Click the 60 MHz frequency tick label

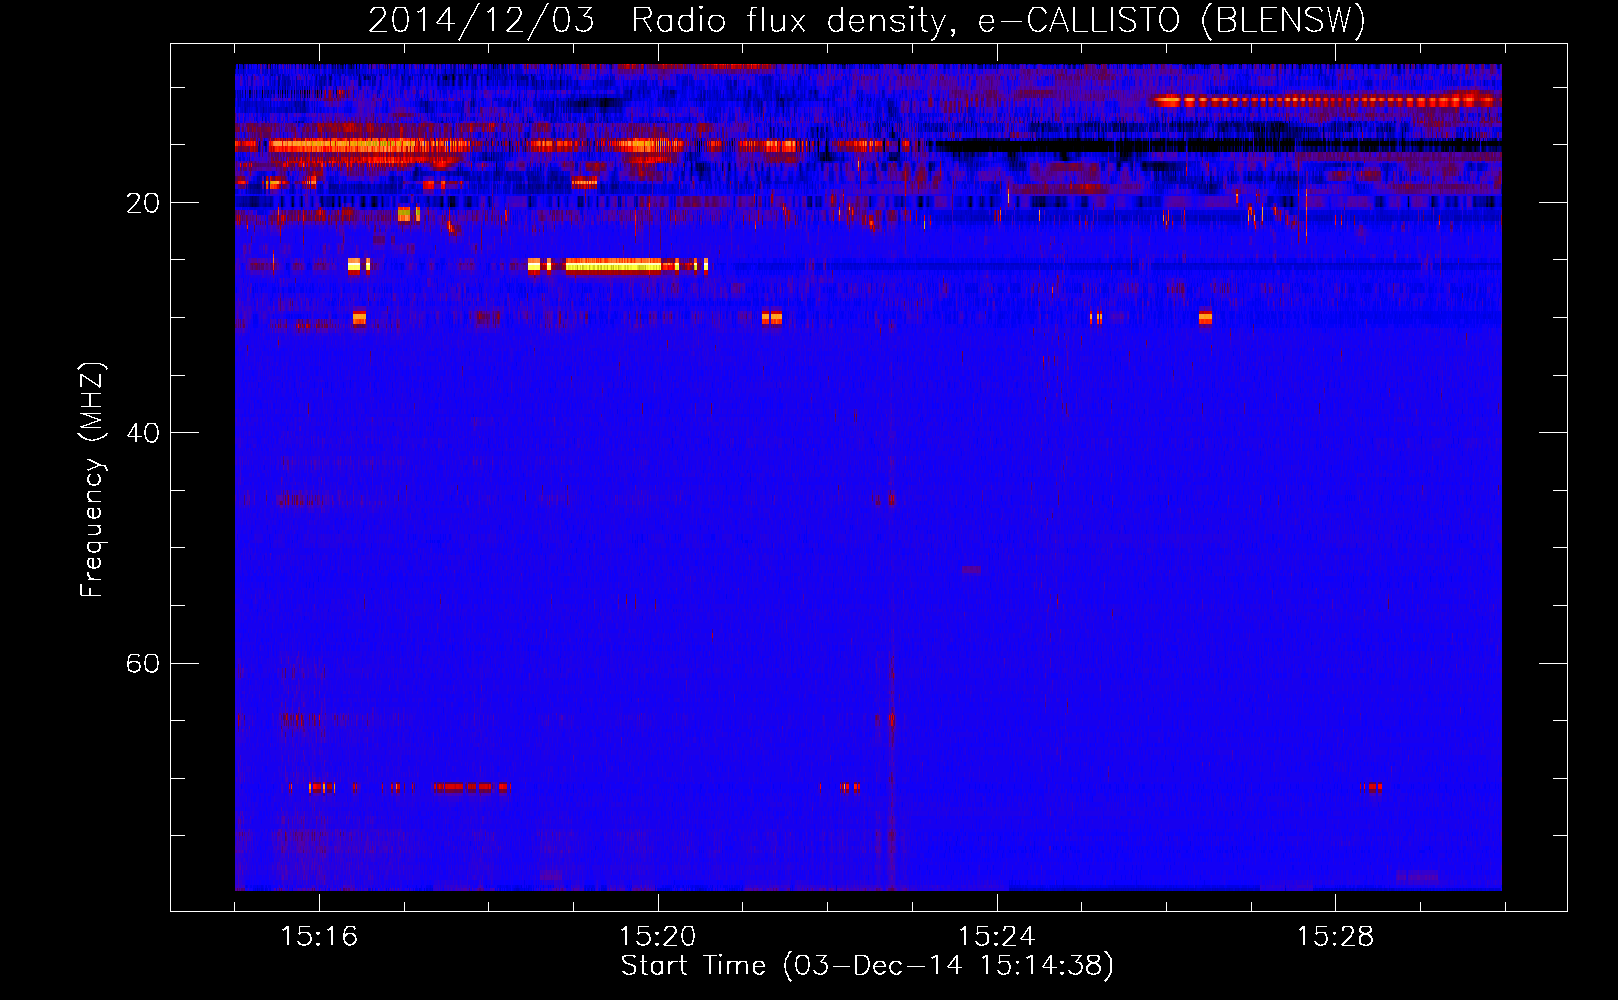143,663
